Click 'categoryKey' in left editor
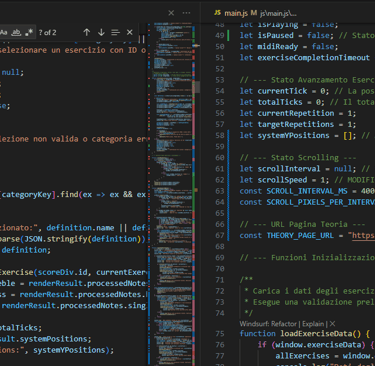This screenshot has height=366, width=375. click(27, 195)
